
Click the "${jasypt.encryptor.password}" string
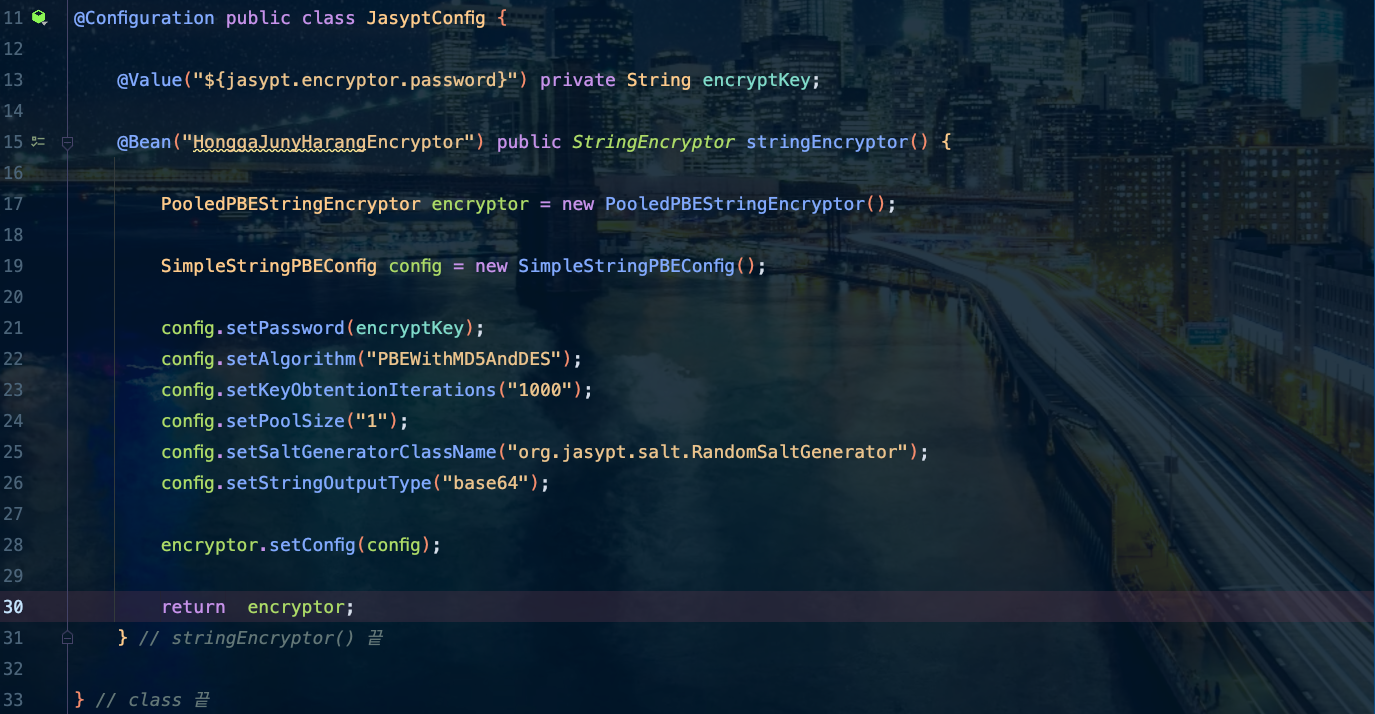(x=355, y=80)
